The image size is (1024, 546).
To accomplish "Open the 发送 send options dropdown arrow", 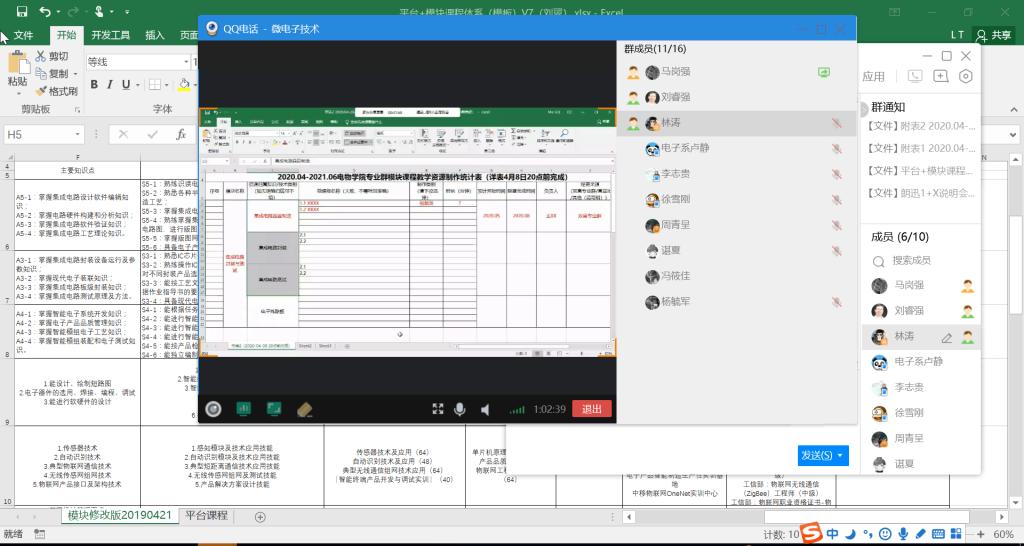I will pos(841,456).
